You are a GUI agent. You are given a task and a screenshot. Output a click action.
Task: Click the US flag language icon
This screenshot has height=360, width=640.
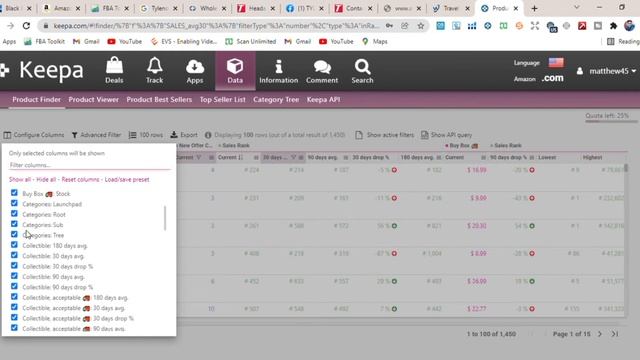556,62
